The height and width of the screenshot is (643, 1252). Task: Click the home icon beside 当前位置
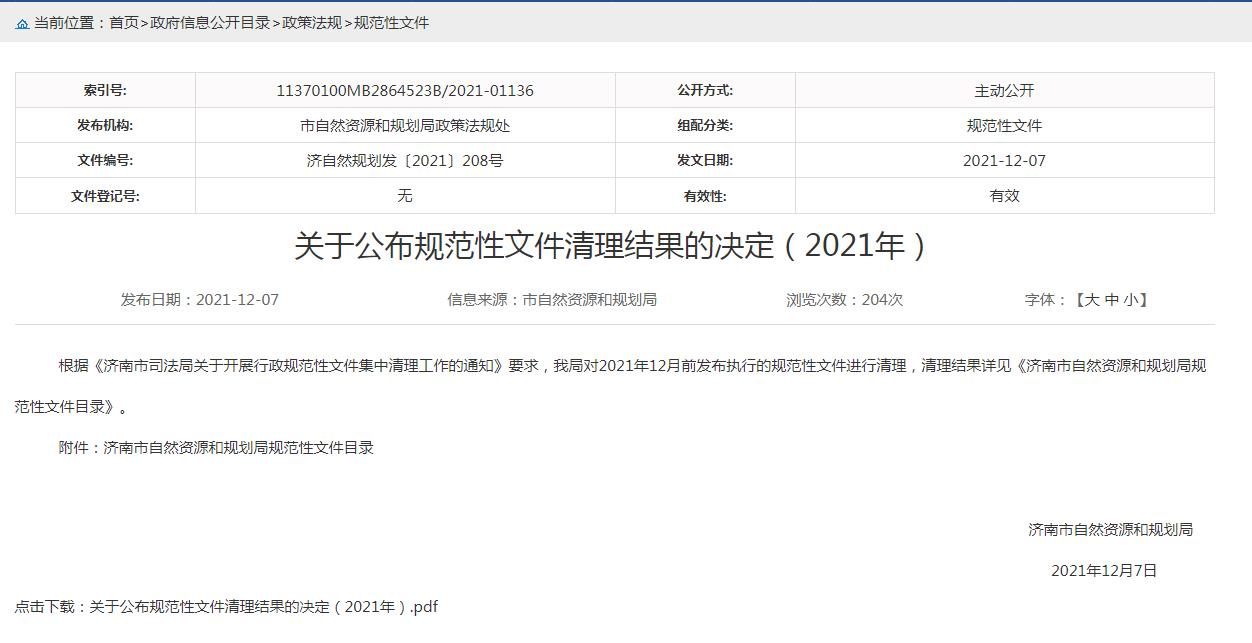click(22, 23)
